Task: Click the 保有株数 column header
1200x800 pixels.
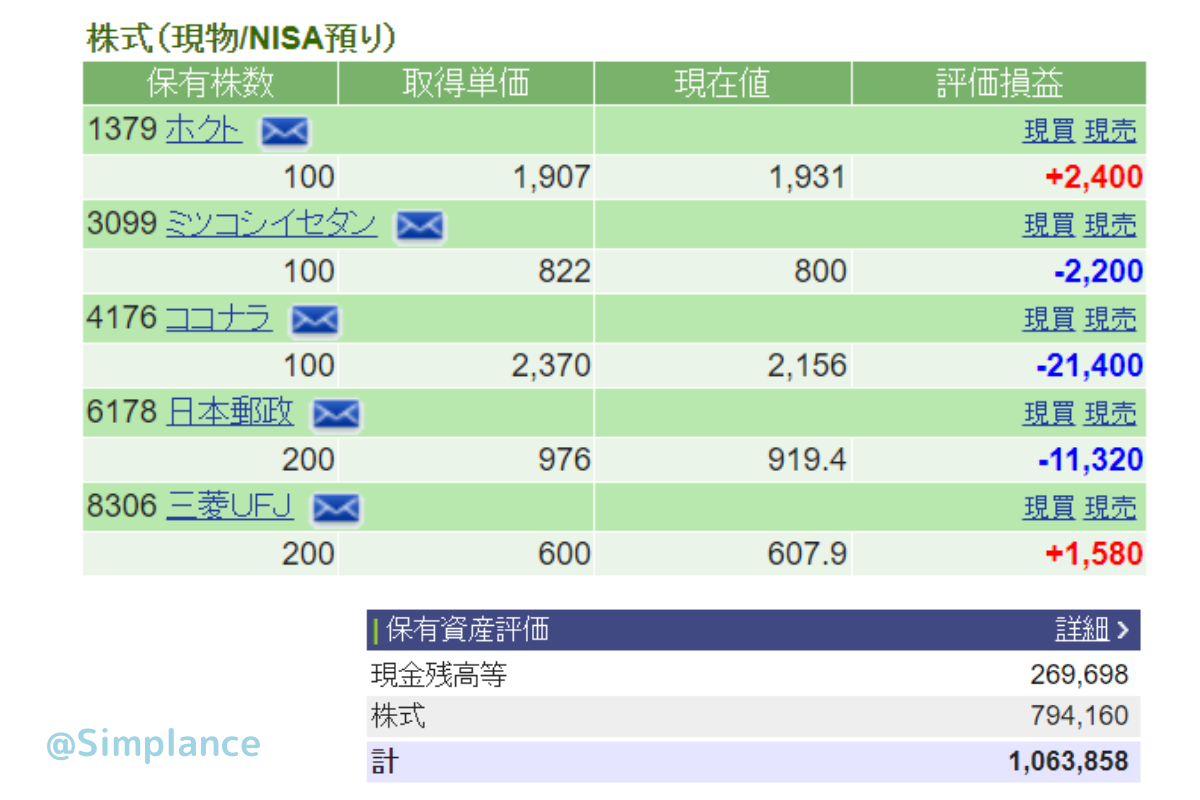Action: tap(210, 83)
